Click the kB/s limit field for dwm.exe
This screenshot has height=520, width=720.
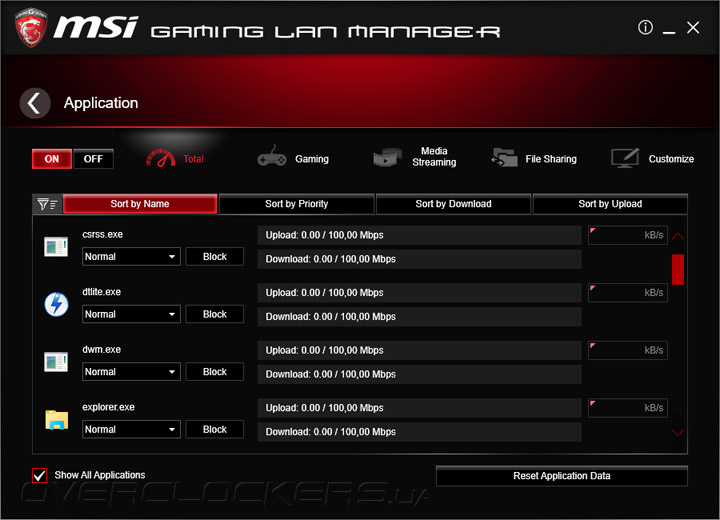coord(628,350)
